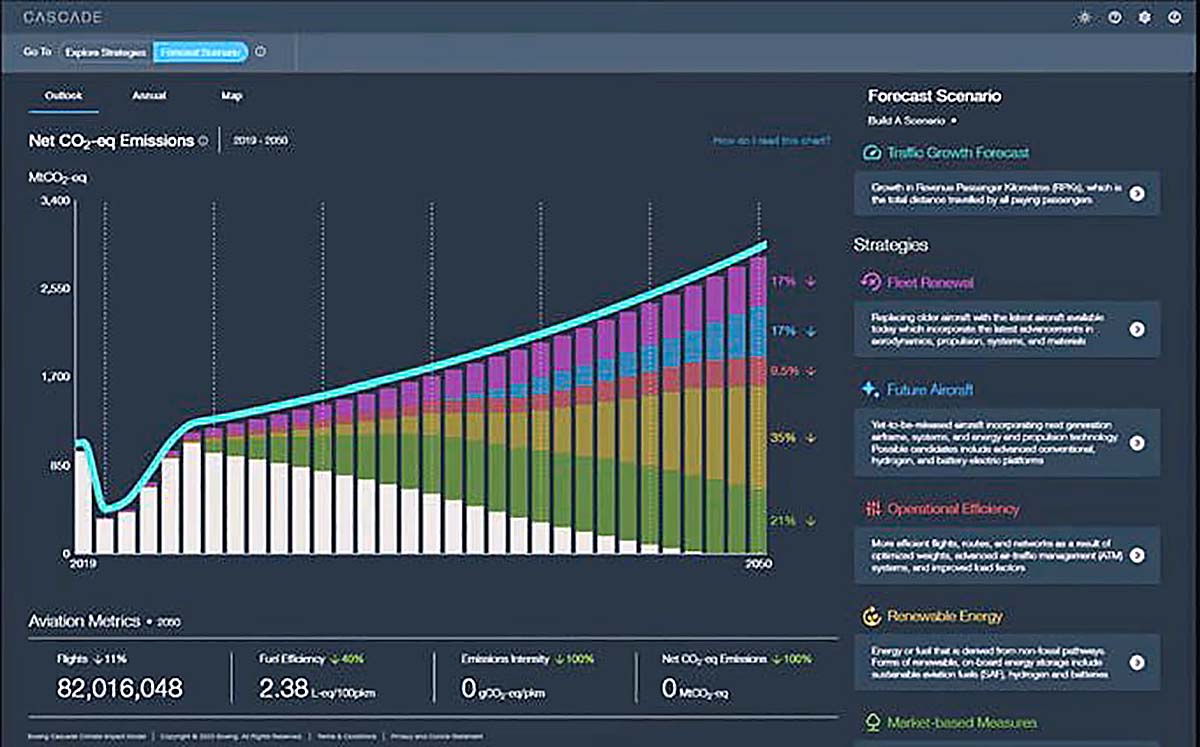Select the Forecast Scenario pill

point(200,52)
